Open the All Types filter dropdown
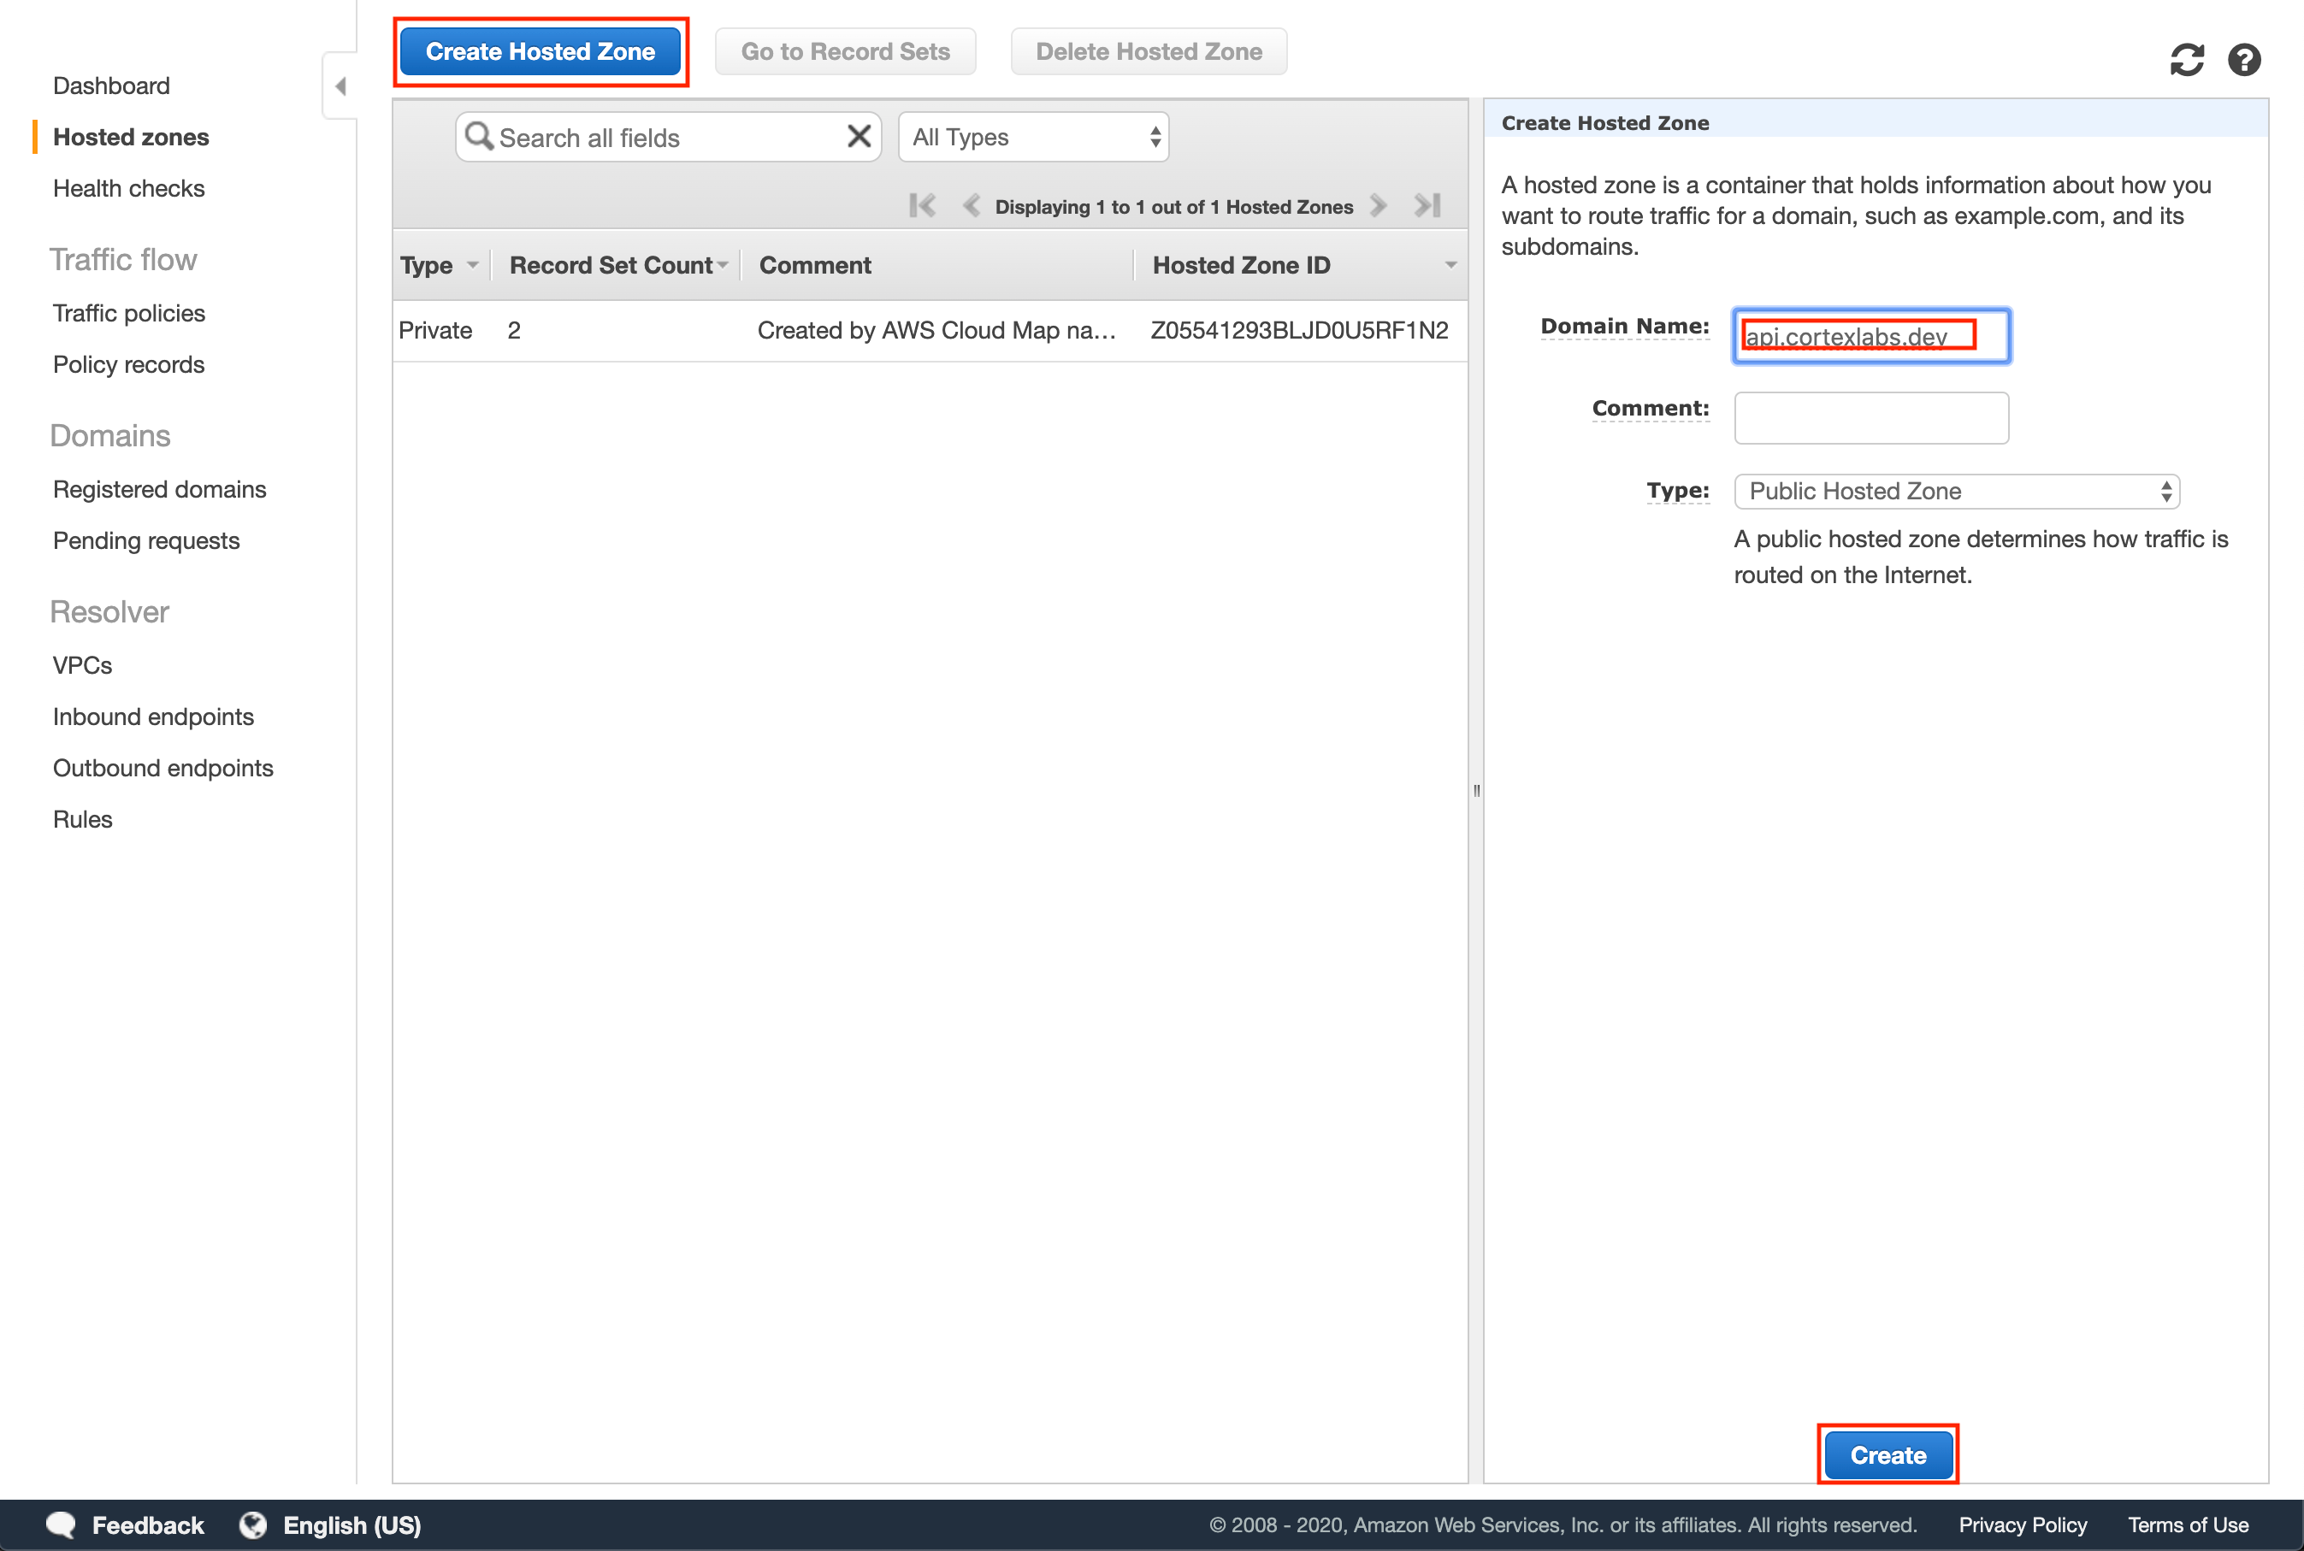 pyautogui.click(x=1034, y=137)
